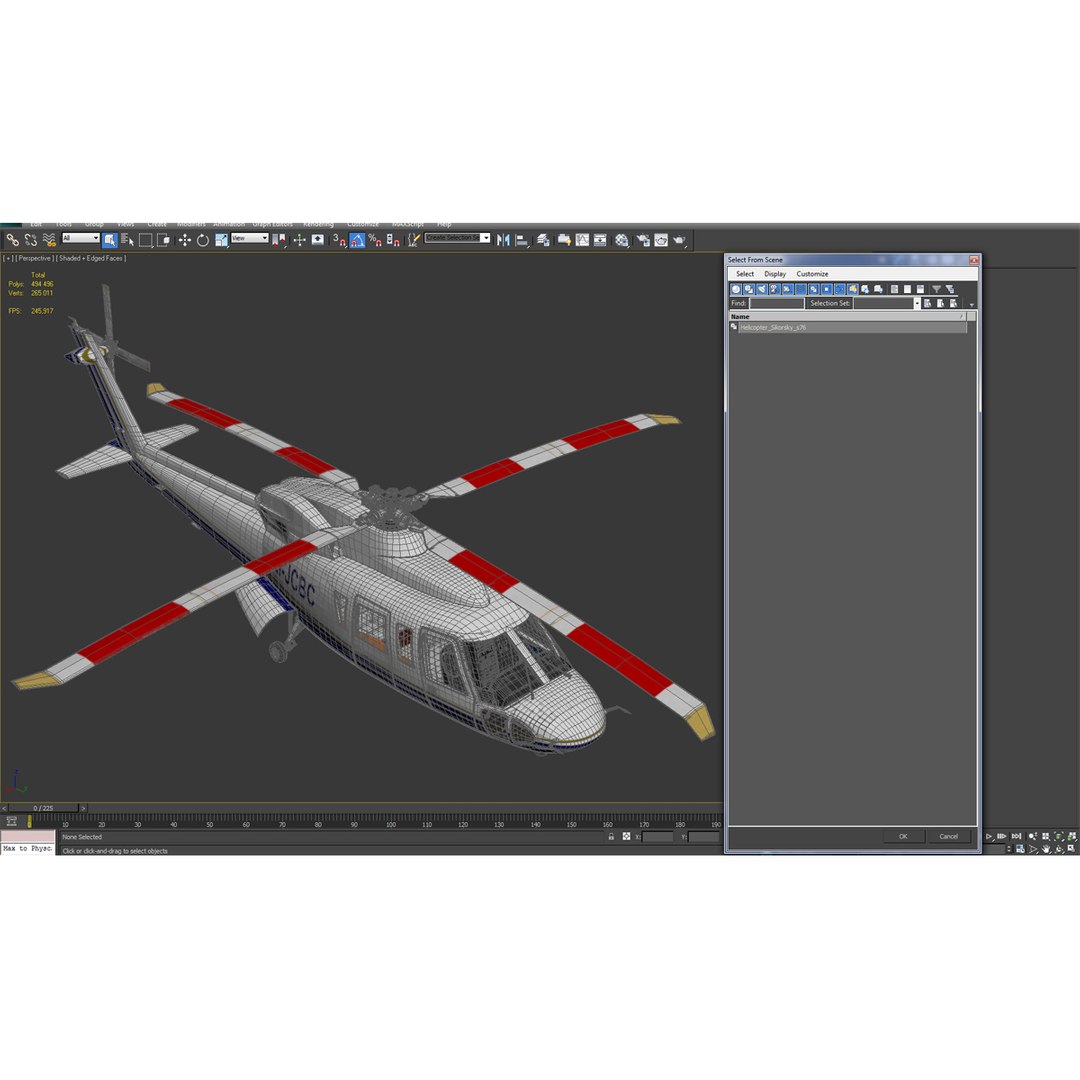Step time slider forward with right arrow

click(83, 808)
